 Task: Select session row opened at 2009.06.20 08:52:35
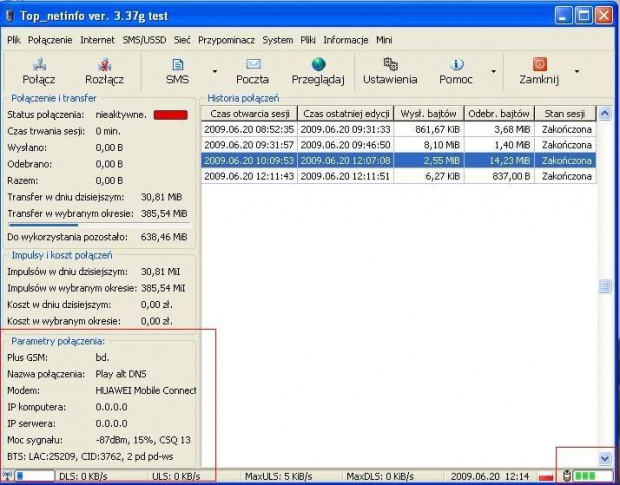click(249, 129)
